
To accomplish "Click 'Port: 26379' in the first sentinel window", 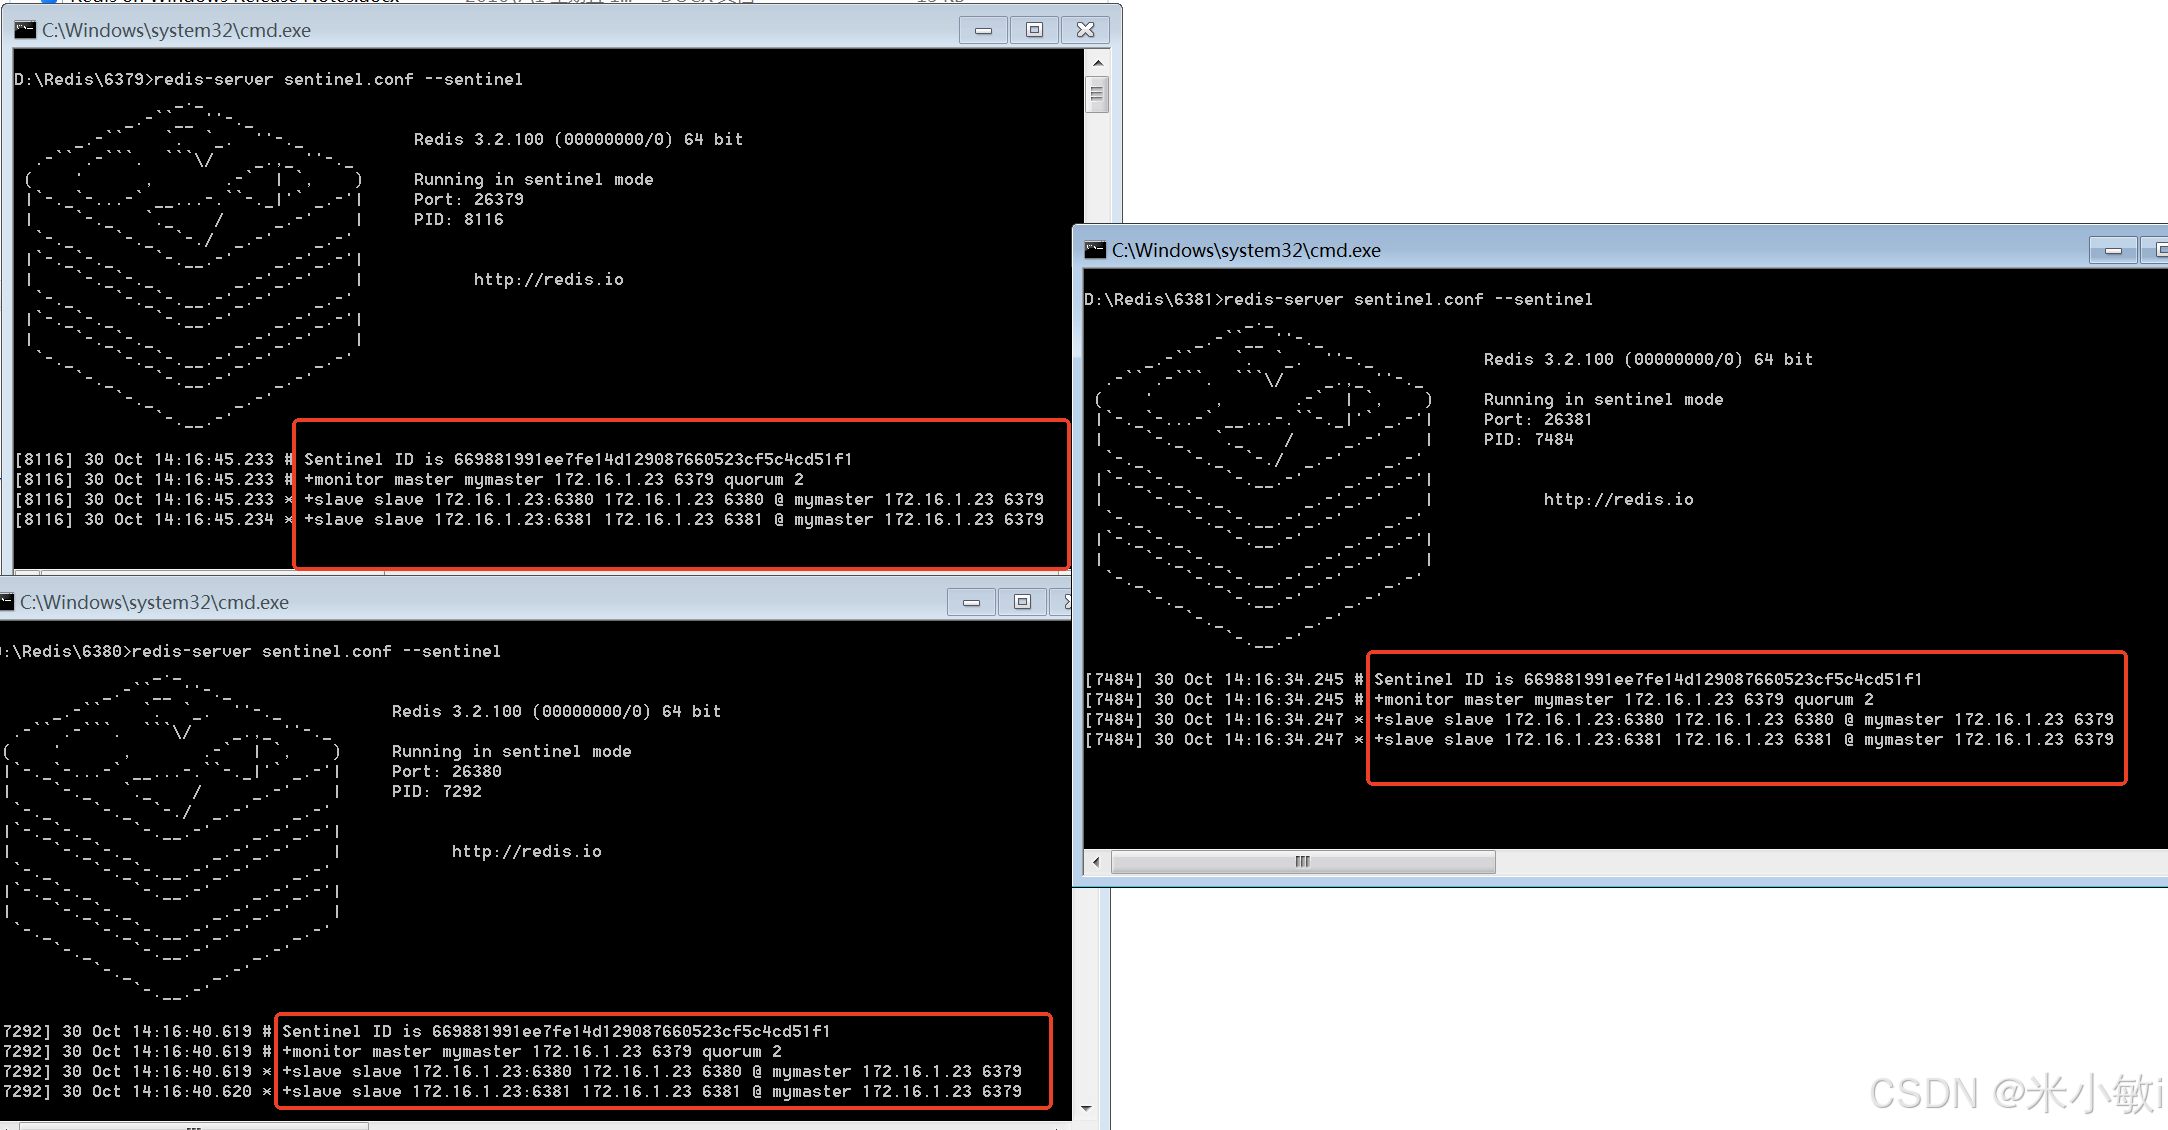I will click(x=469, y=199).
